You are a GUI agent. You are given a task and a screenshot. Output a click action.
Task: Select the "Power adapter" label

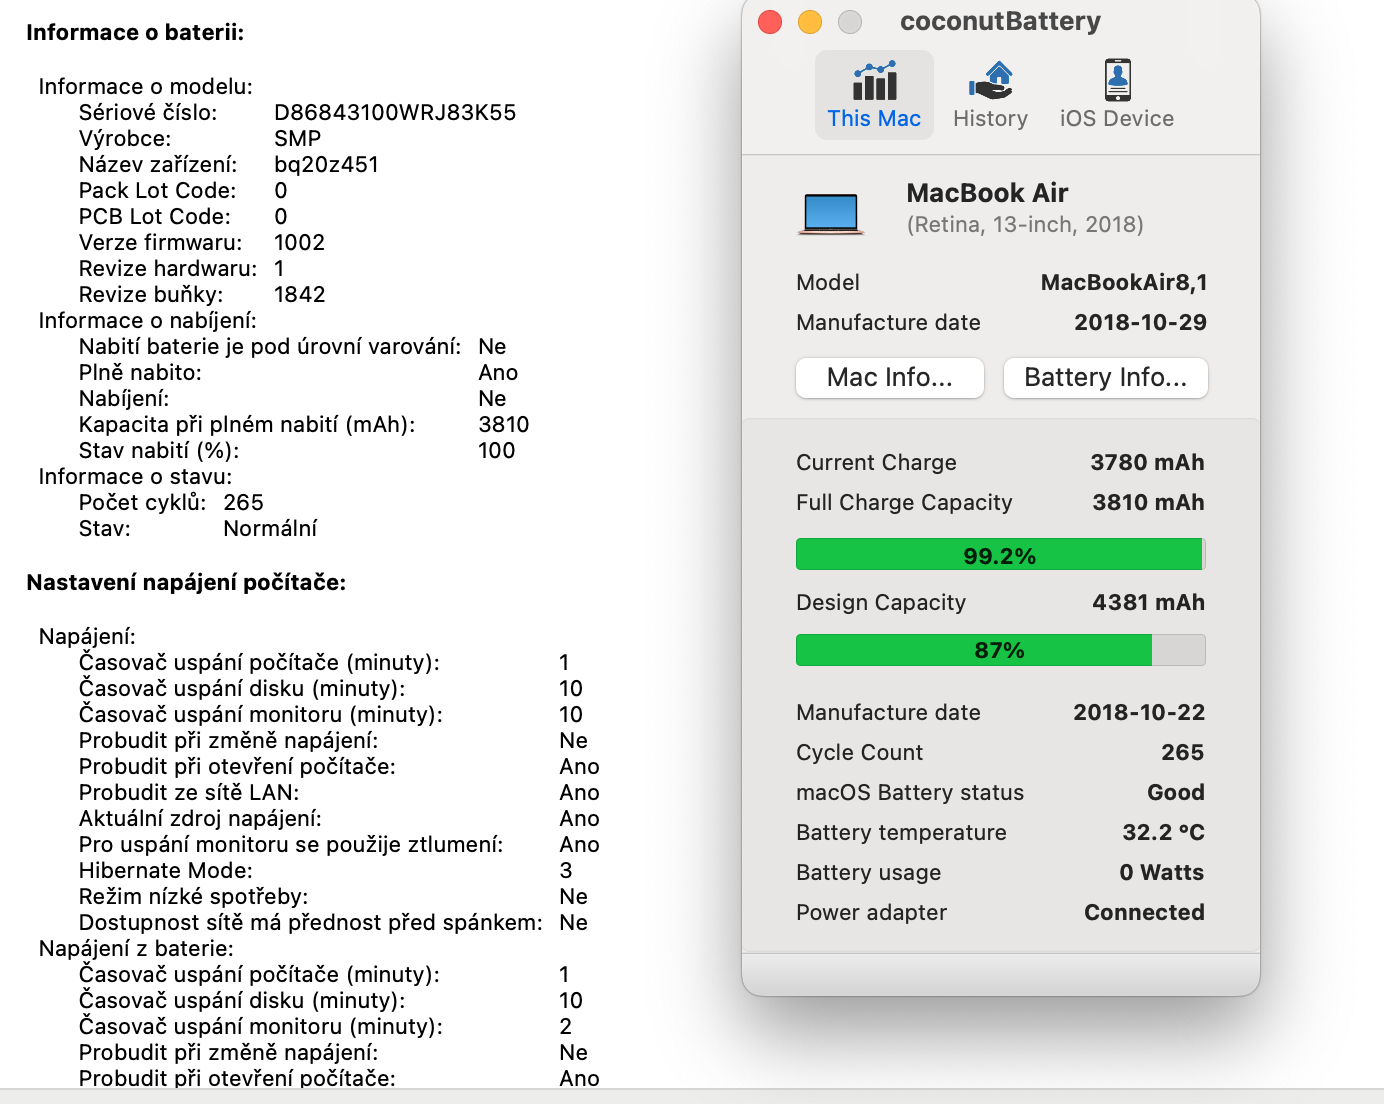point(871,912)
